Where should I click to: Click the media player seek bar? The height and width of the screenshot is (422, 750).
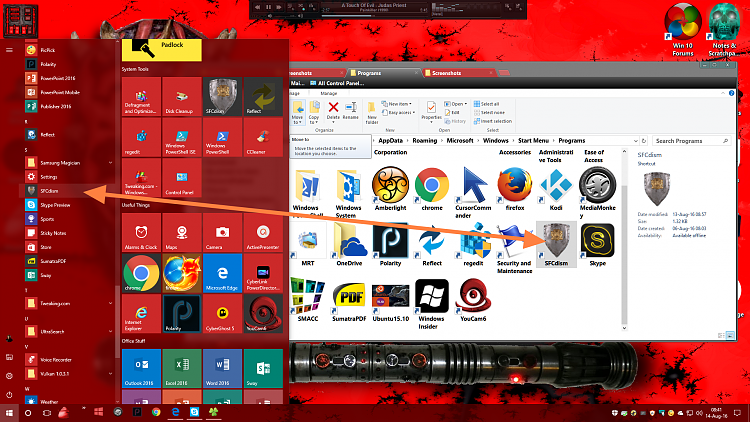pos(375,15)
